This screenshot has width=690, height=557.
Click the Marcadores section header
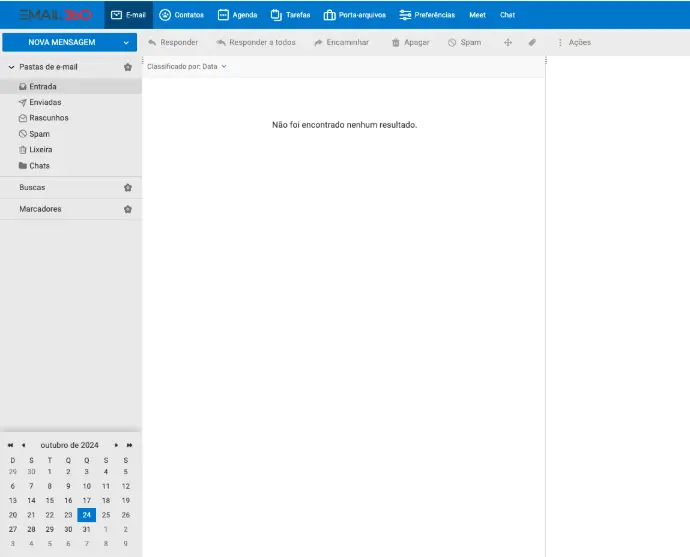40,209
